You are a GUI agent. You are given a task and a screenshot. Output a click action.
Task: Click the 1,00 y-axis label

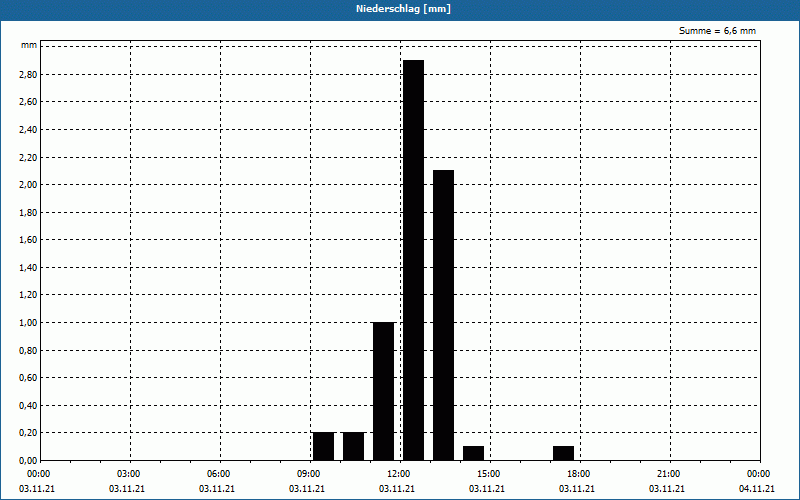[x=28, y=322]
